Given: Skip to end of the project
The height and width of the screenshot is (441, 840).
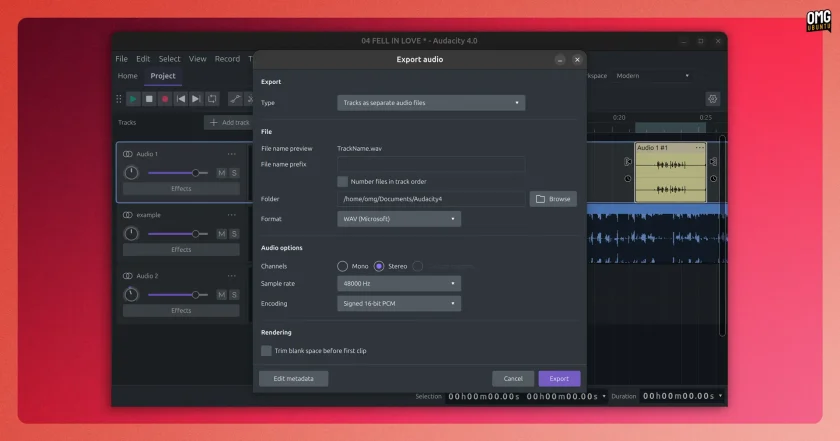Looking at the screenshot, I should pyautogui.click(x=196, y=99).
